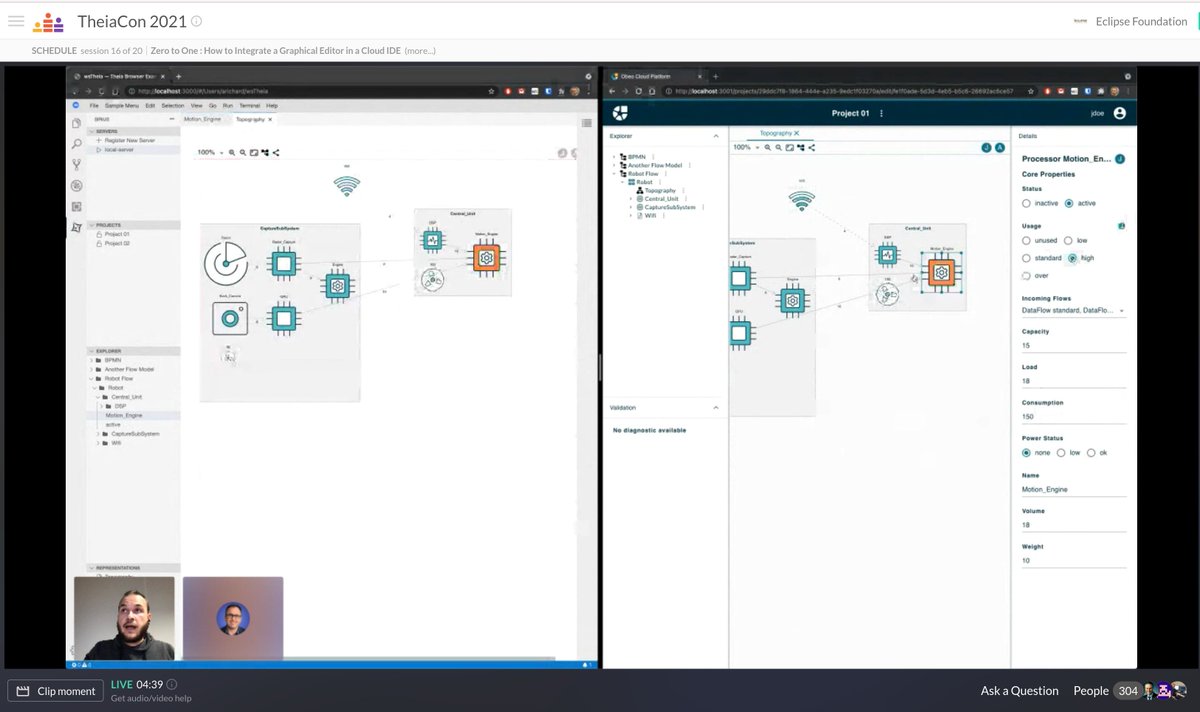Viewport: 1200px width, 712px height.
Task: Click share icon in Theia diagram toolbar
Action: coord(276,152)
